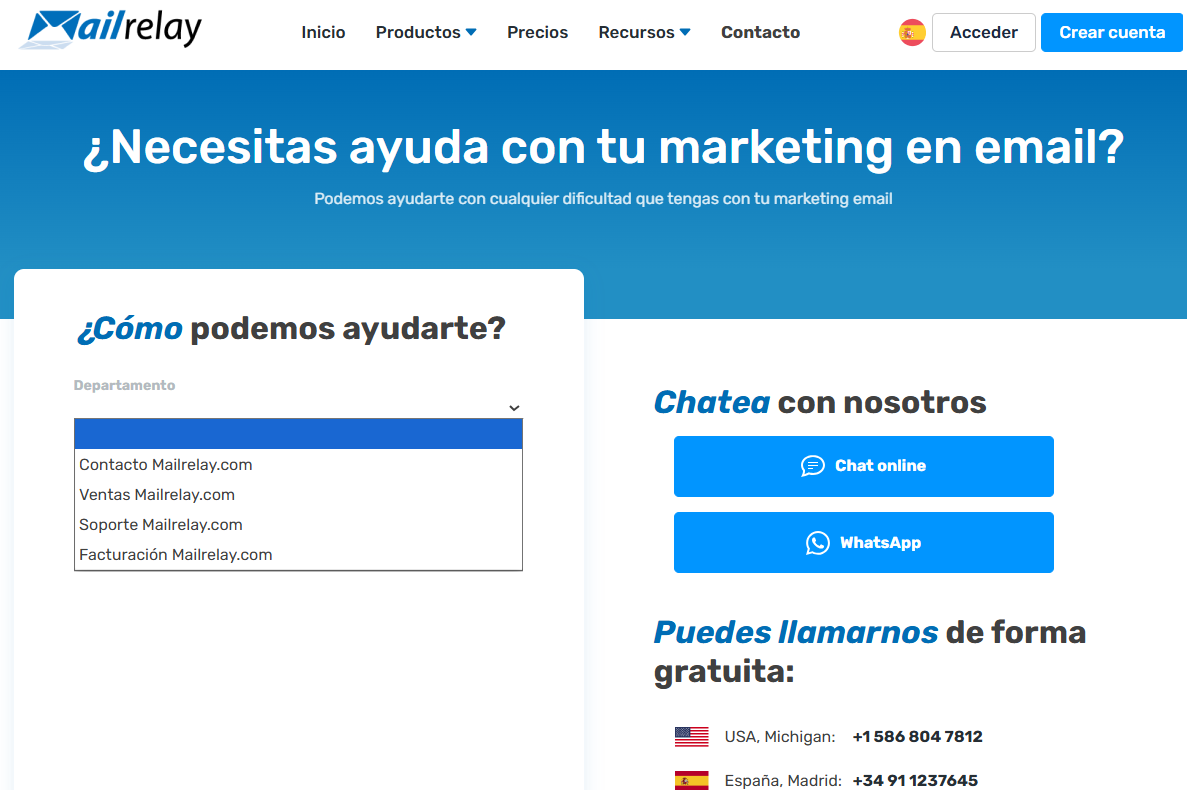The image size is (1187, 790).
Task: Click the main heading about marketing en email
Action: click(603, 148)
